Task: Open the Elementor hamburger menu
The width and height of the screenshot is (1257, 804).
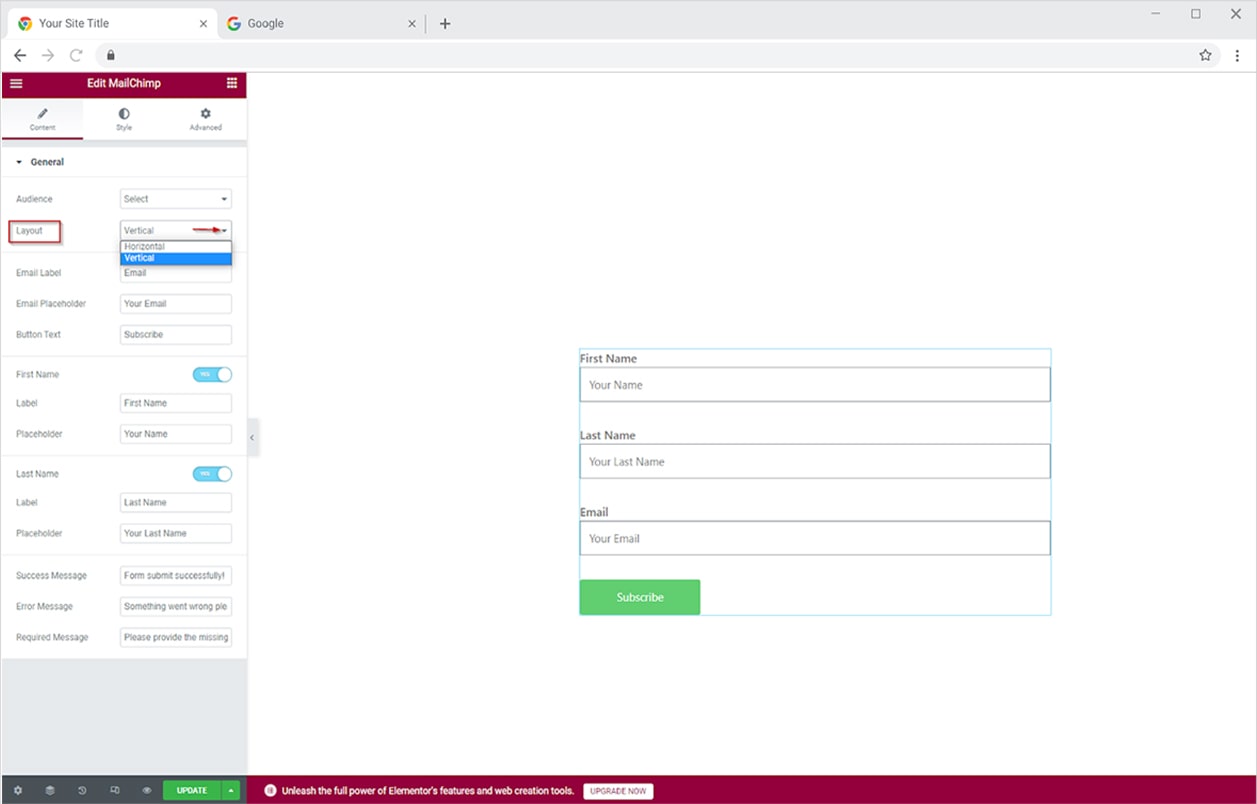Action: point(16,84)
